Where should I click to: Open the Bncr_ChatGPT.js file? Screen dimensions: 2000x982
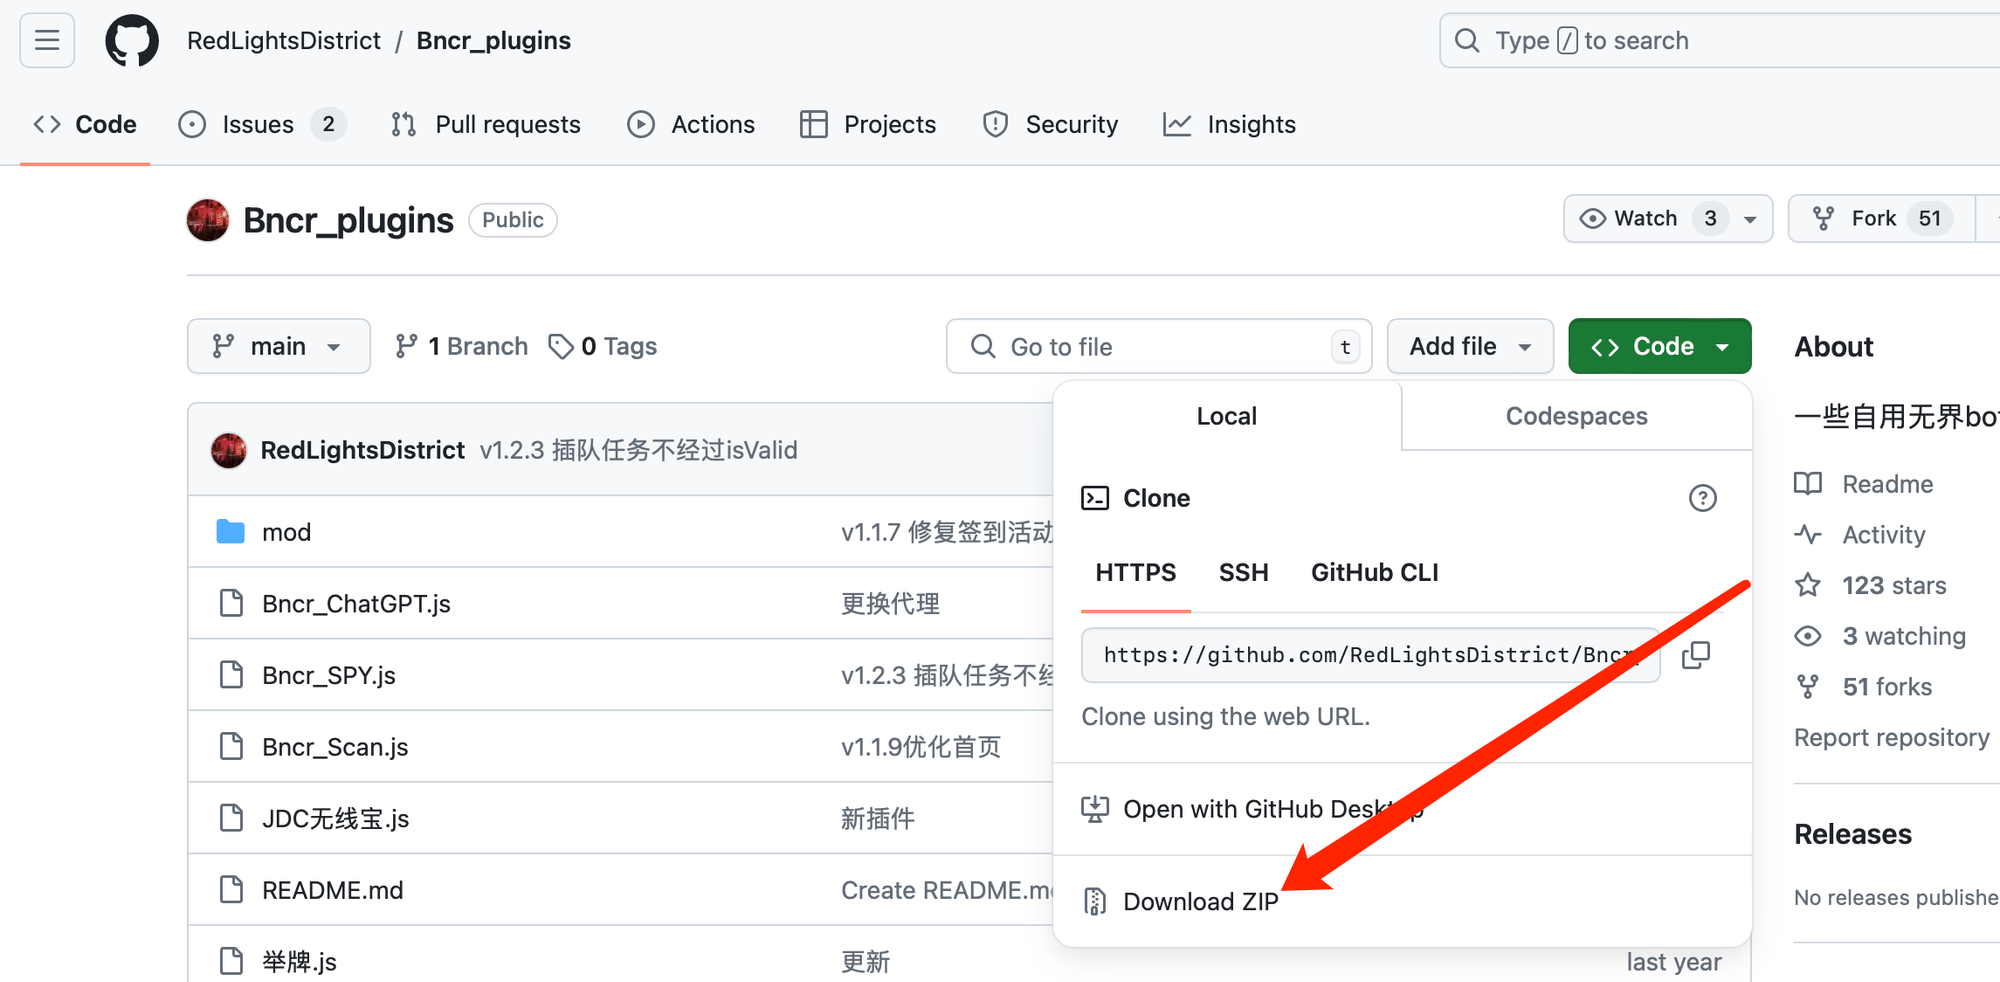pyautogui.click(x=356, y=604)
